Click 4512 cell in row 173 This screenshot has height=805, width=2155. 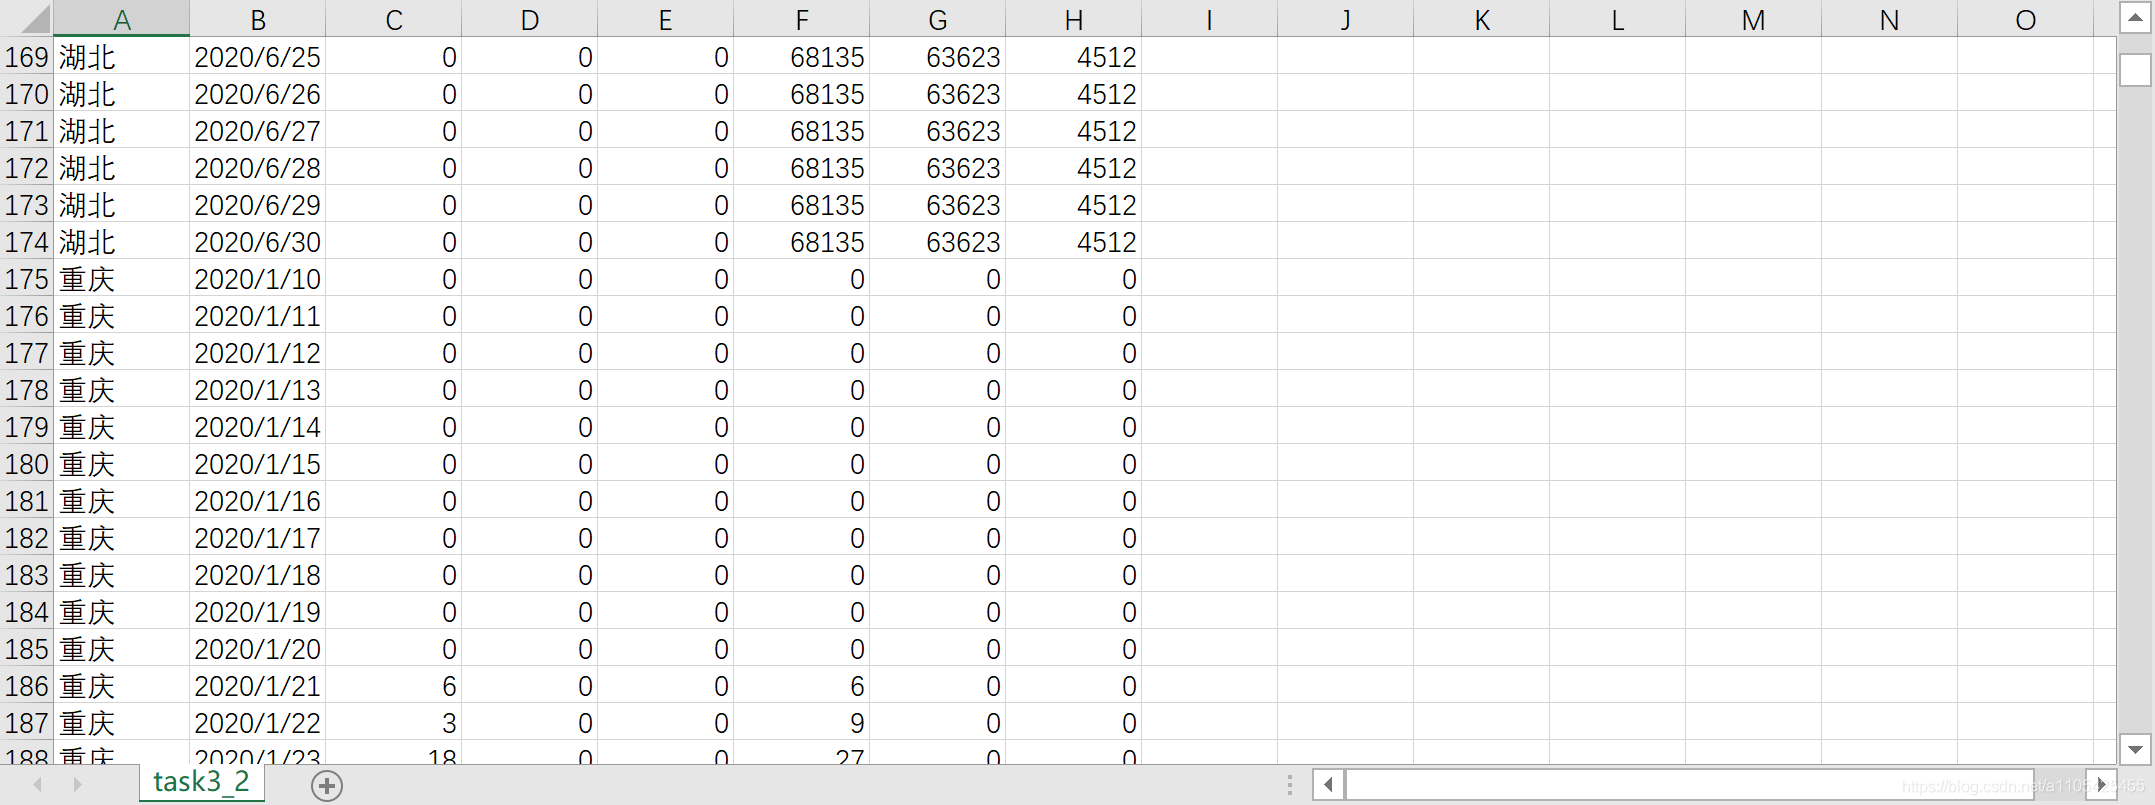(x=1074, y=205)
